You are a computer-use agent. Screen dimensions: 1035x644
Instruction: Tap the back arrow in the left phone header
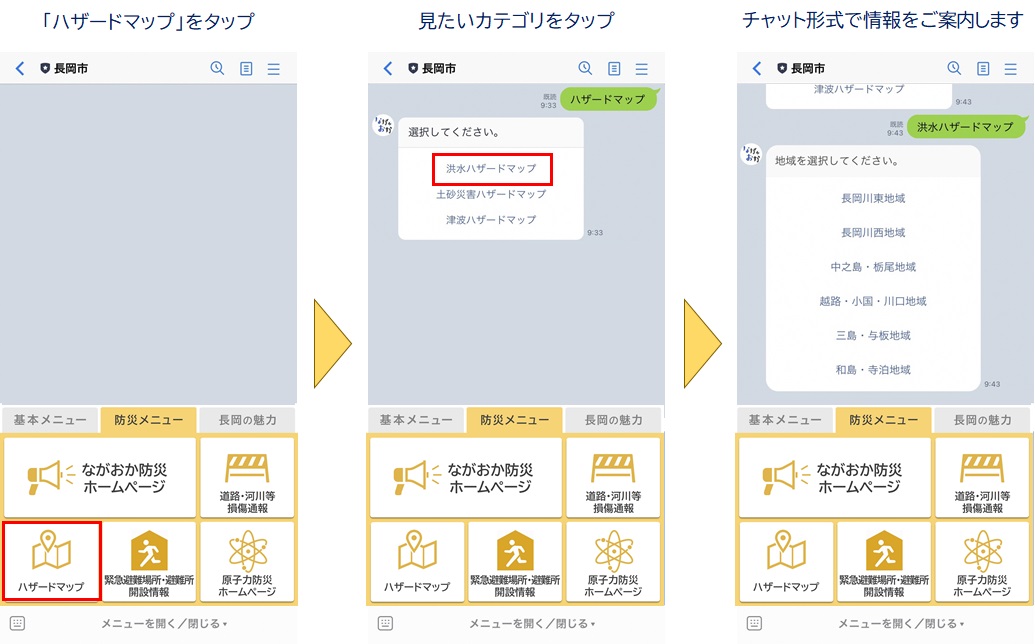(x=20, y=69)
